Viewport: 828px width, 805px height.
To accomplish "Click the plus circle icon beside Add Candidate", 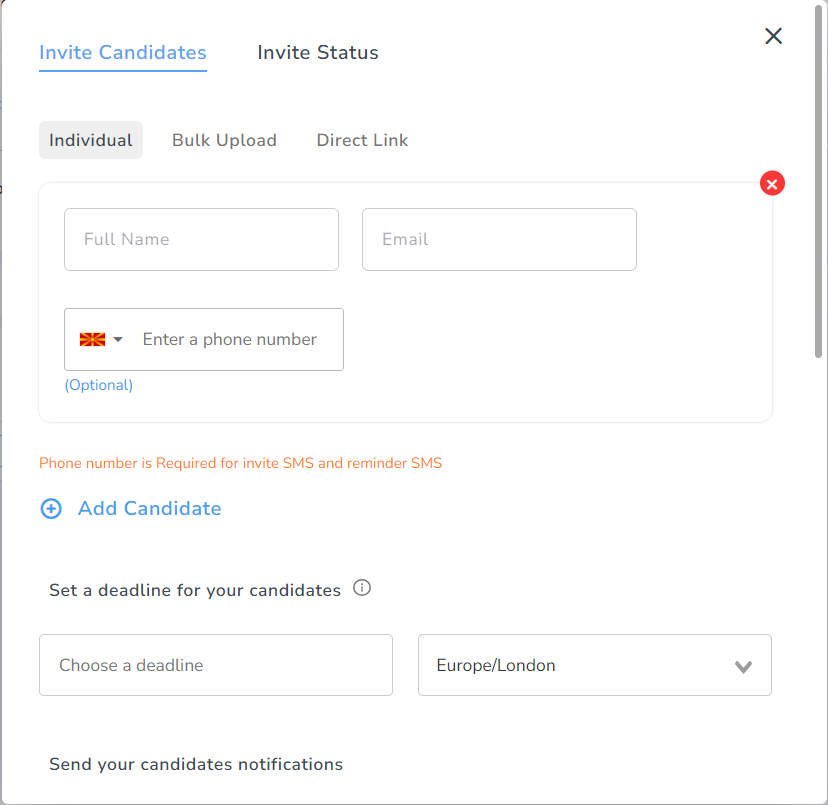I will click(50, 509).
